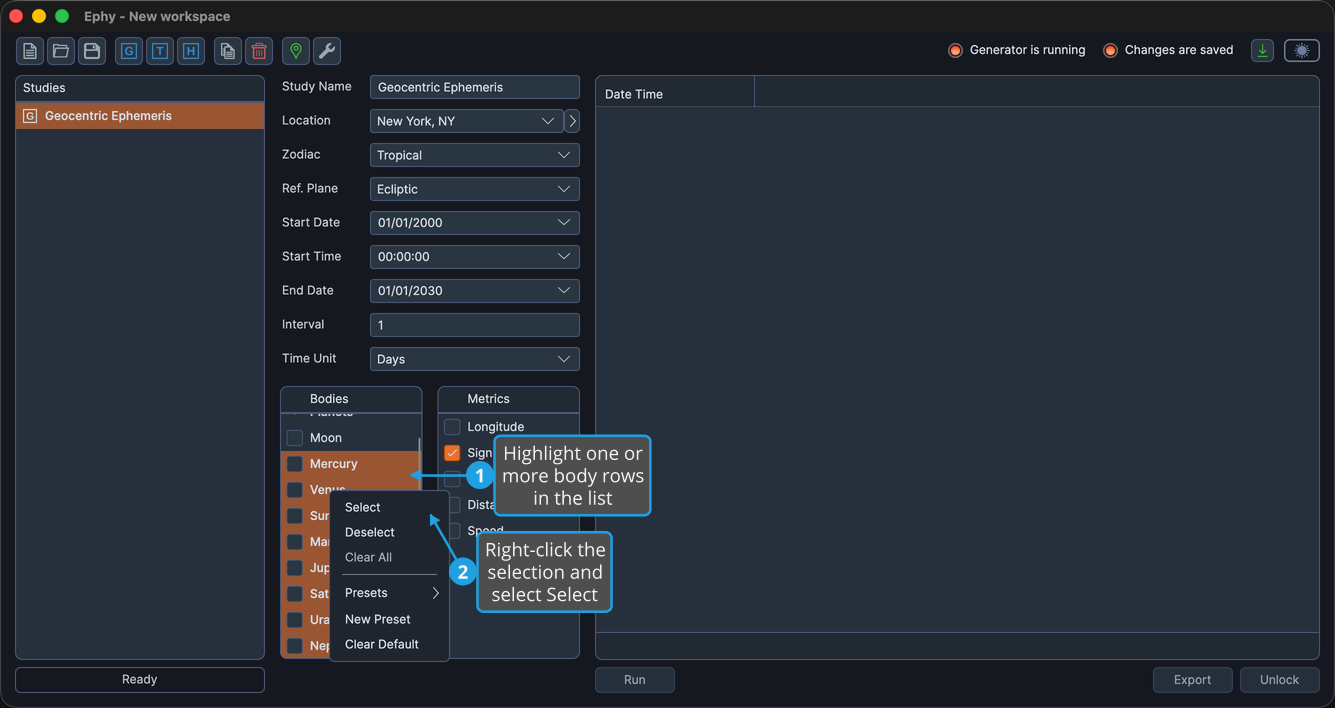Save the workspace with the floppy disk icon

coord(92,51)
